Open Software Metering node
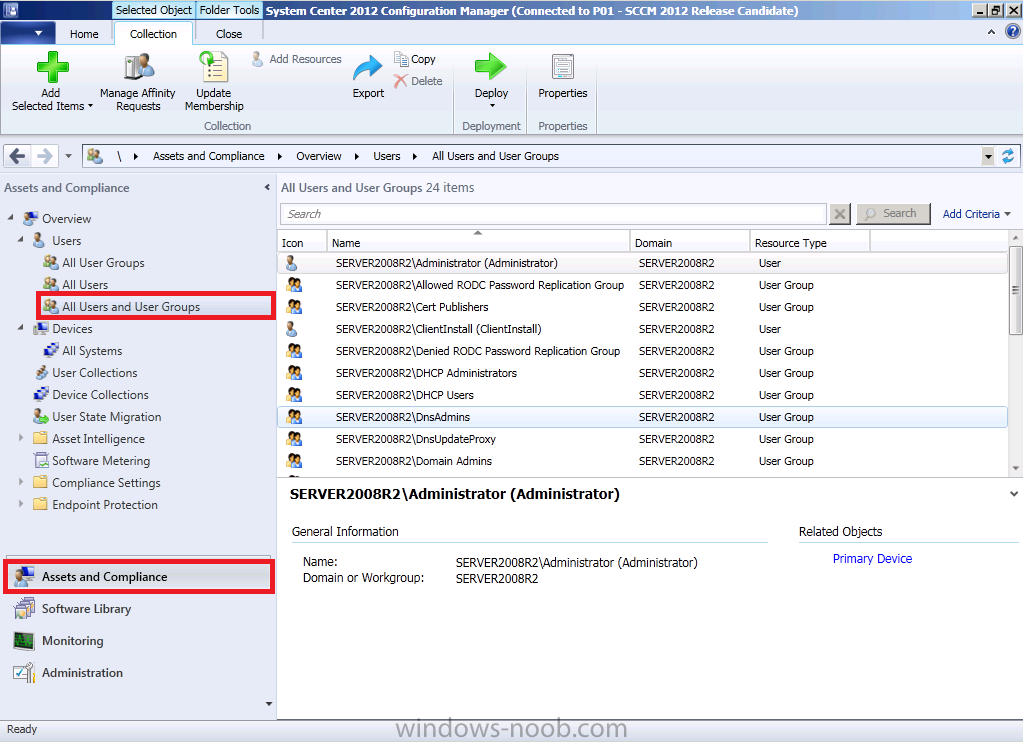Screen dimensions: 1023x743 click(91, 461)
